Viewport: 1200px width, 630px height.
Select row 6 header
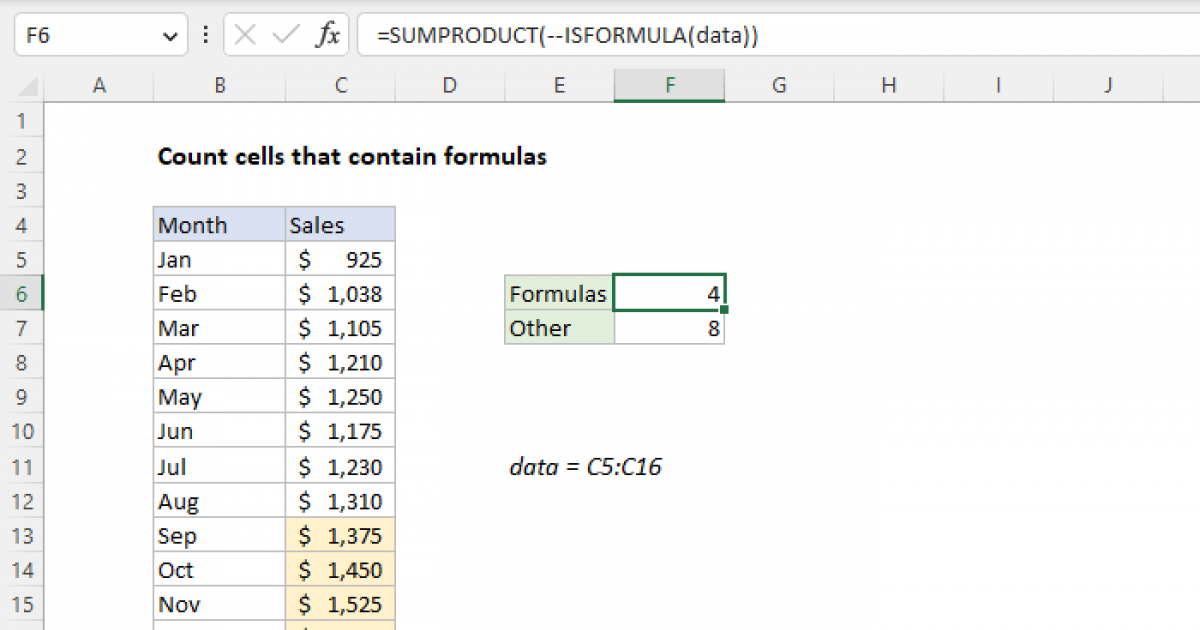(22, 294)
